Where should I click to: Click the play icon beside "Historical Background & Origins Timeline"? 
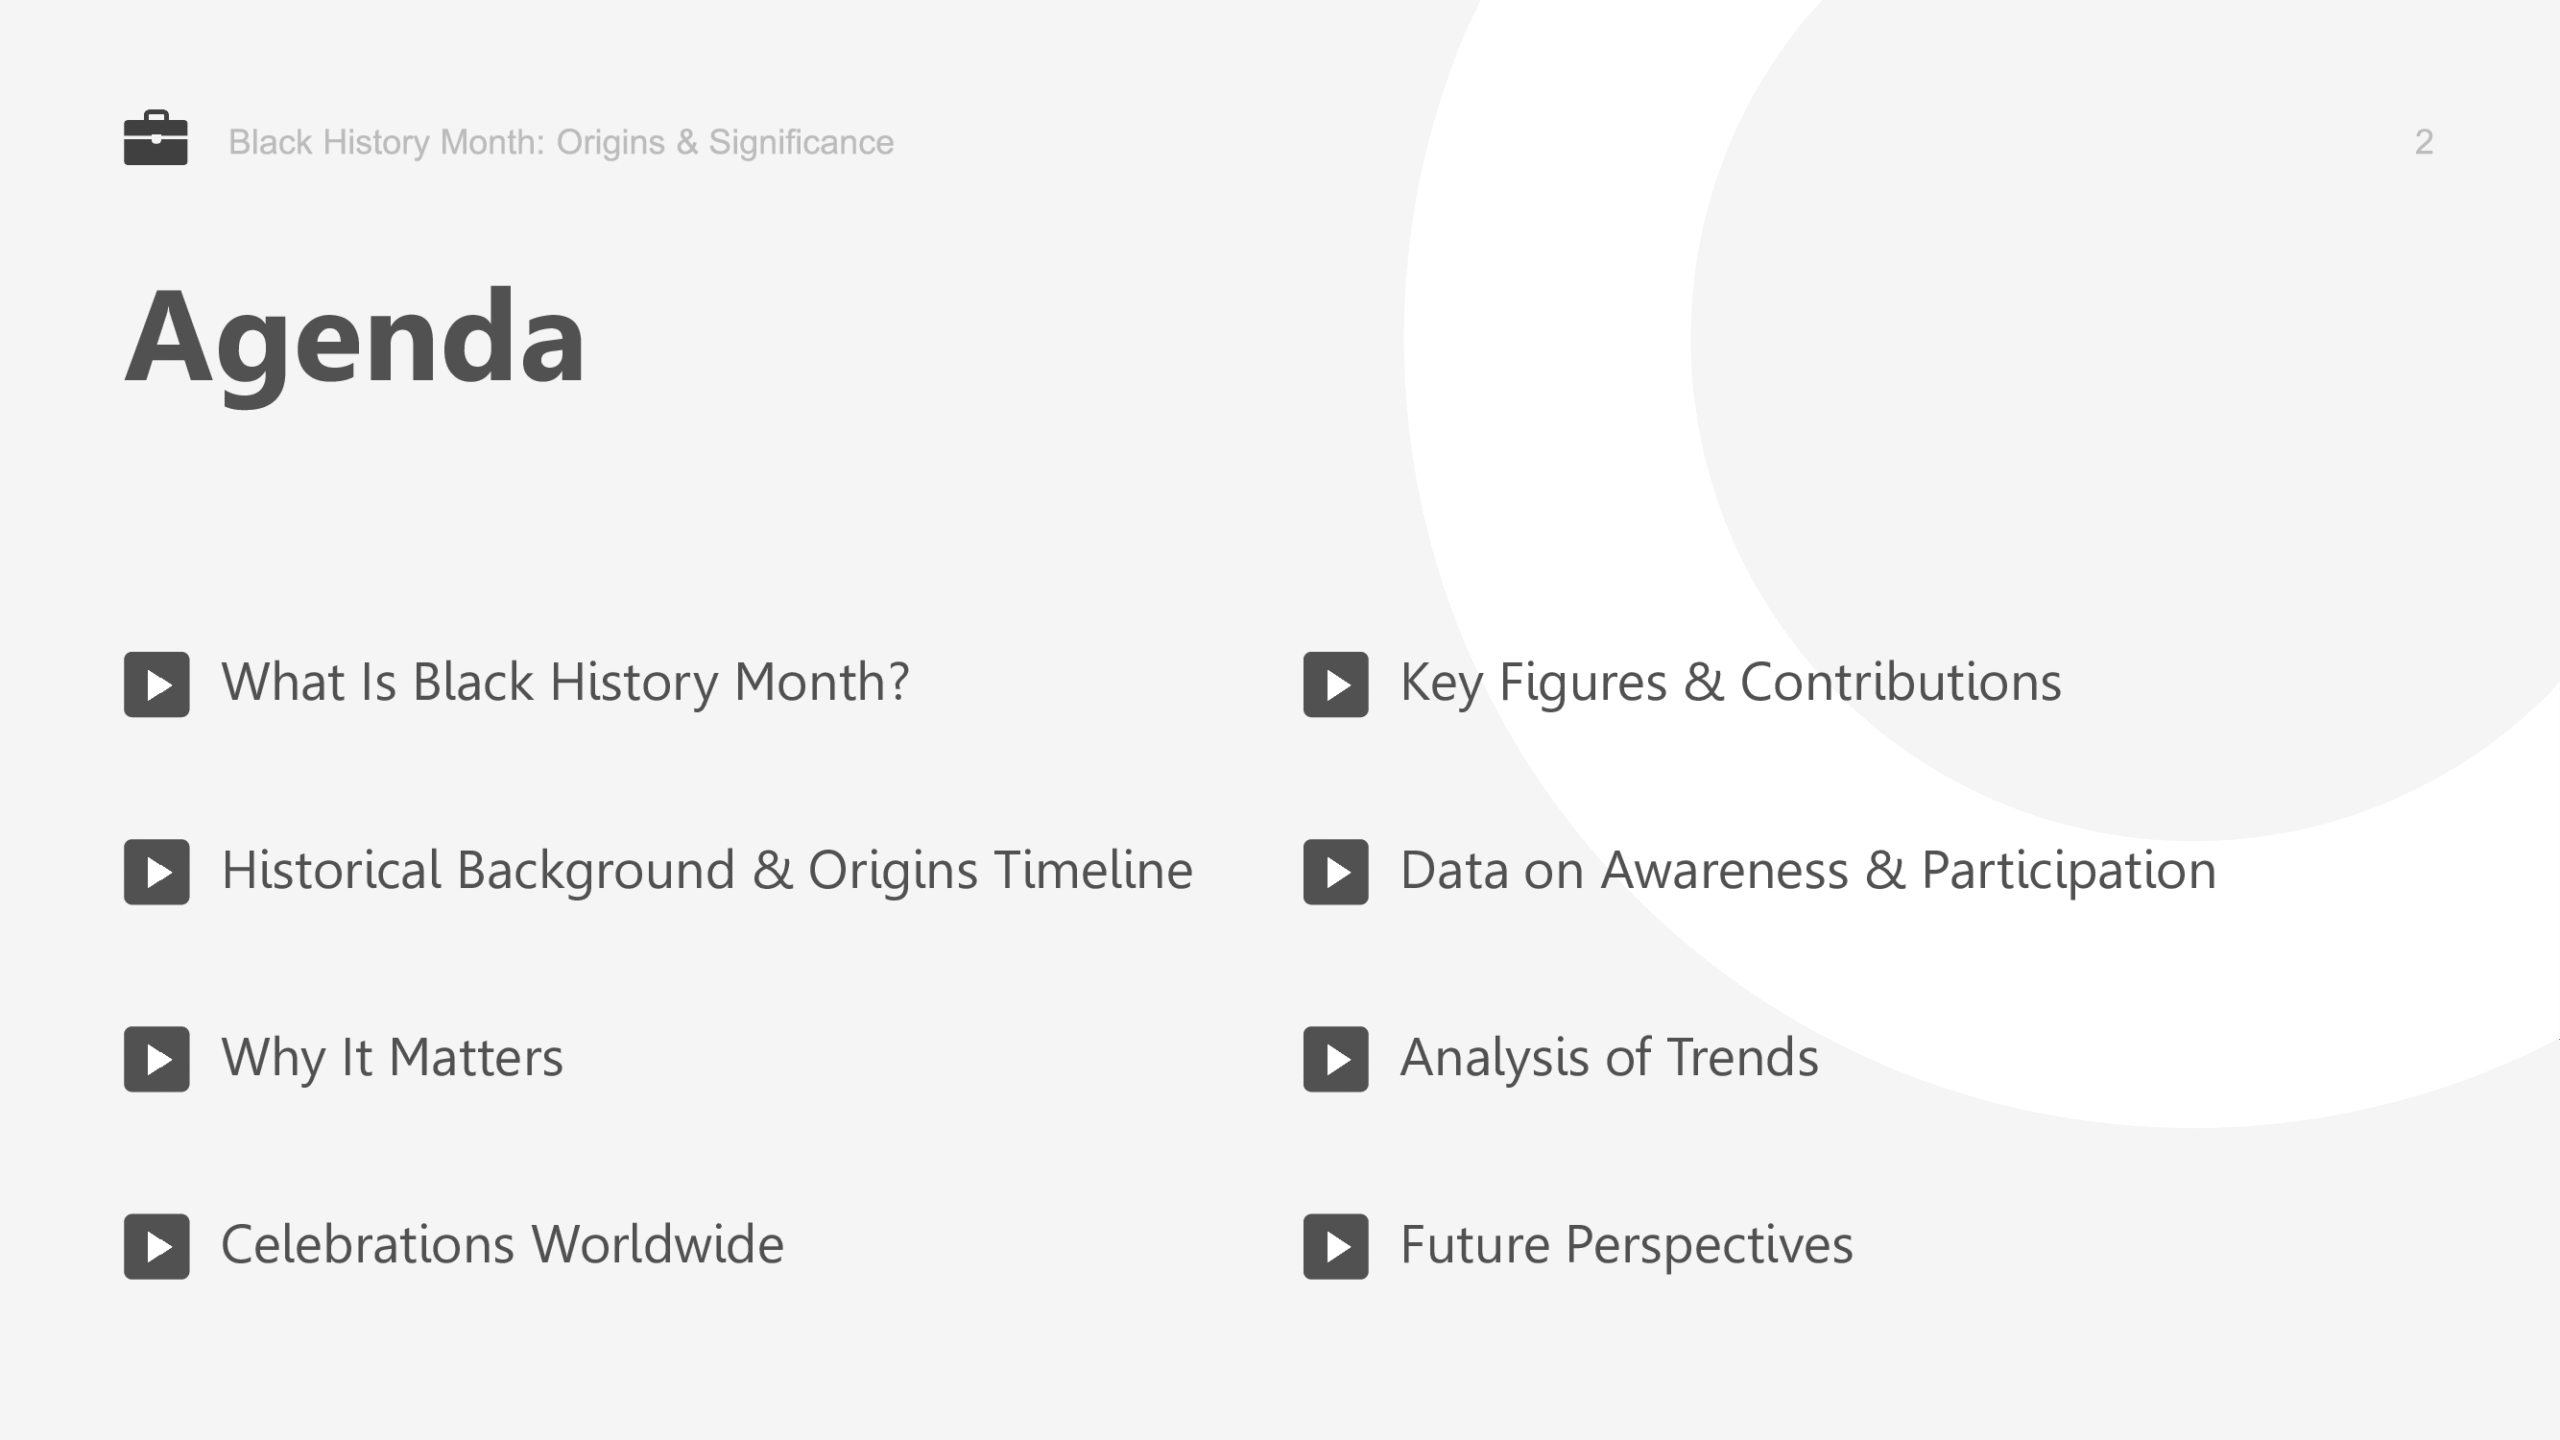coord(157,872)
